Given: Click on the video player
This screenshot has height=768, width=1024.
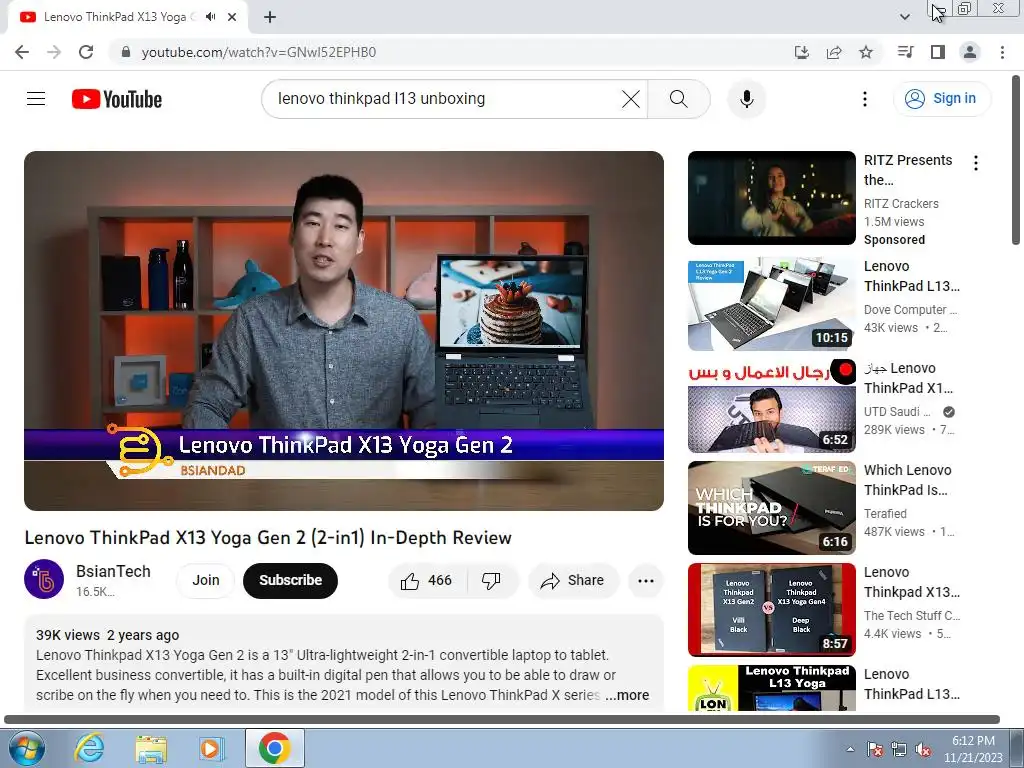Looking at the screenshot, I should pyautogui.click(x=344, y=330).
